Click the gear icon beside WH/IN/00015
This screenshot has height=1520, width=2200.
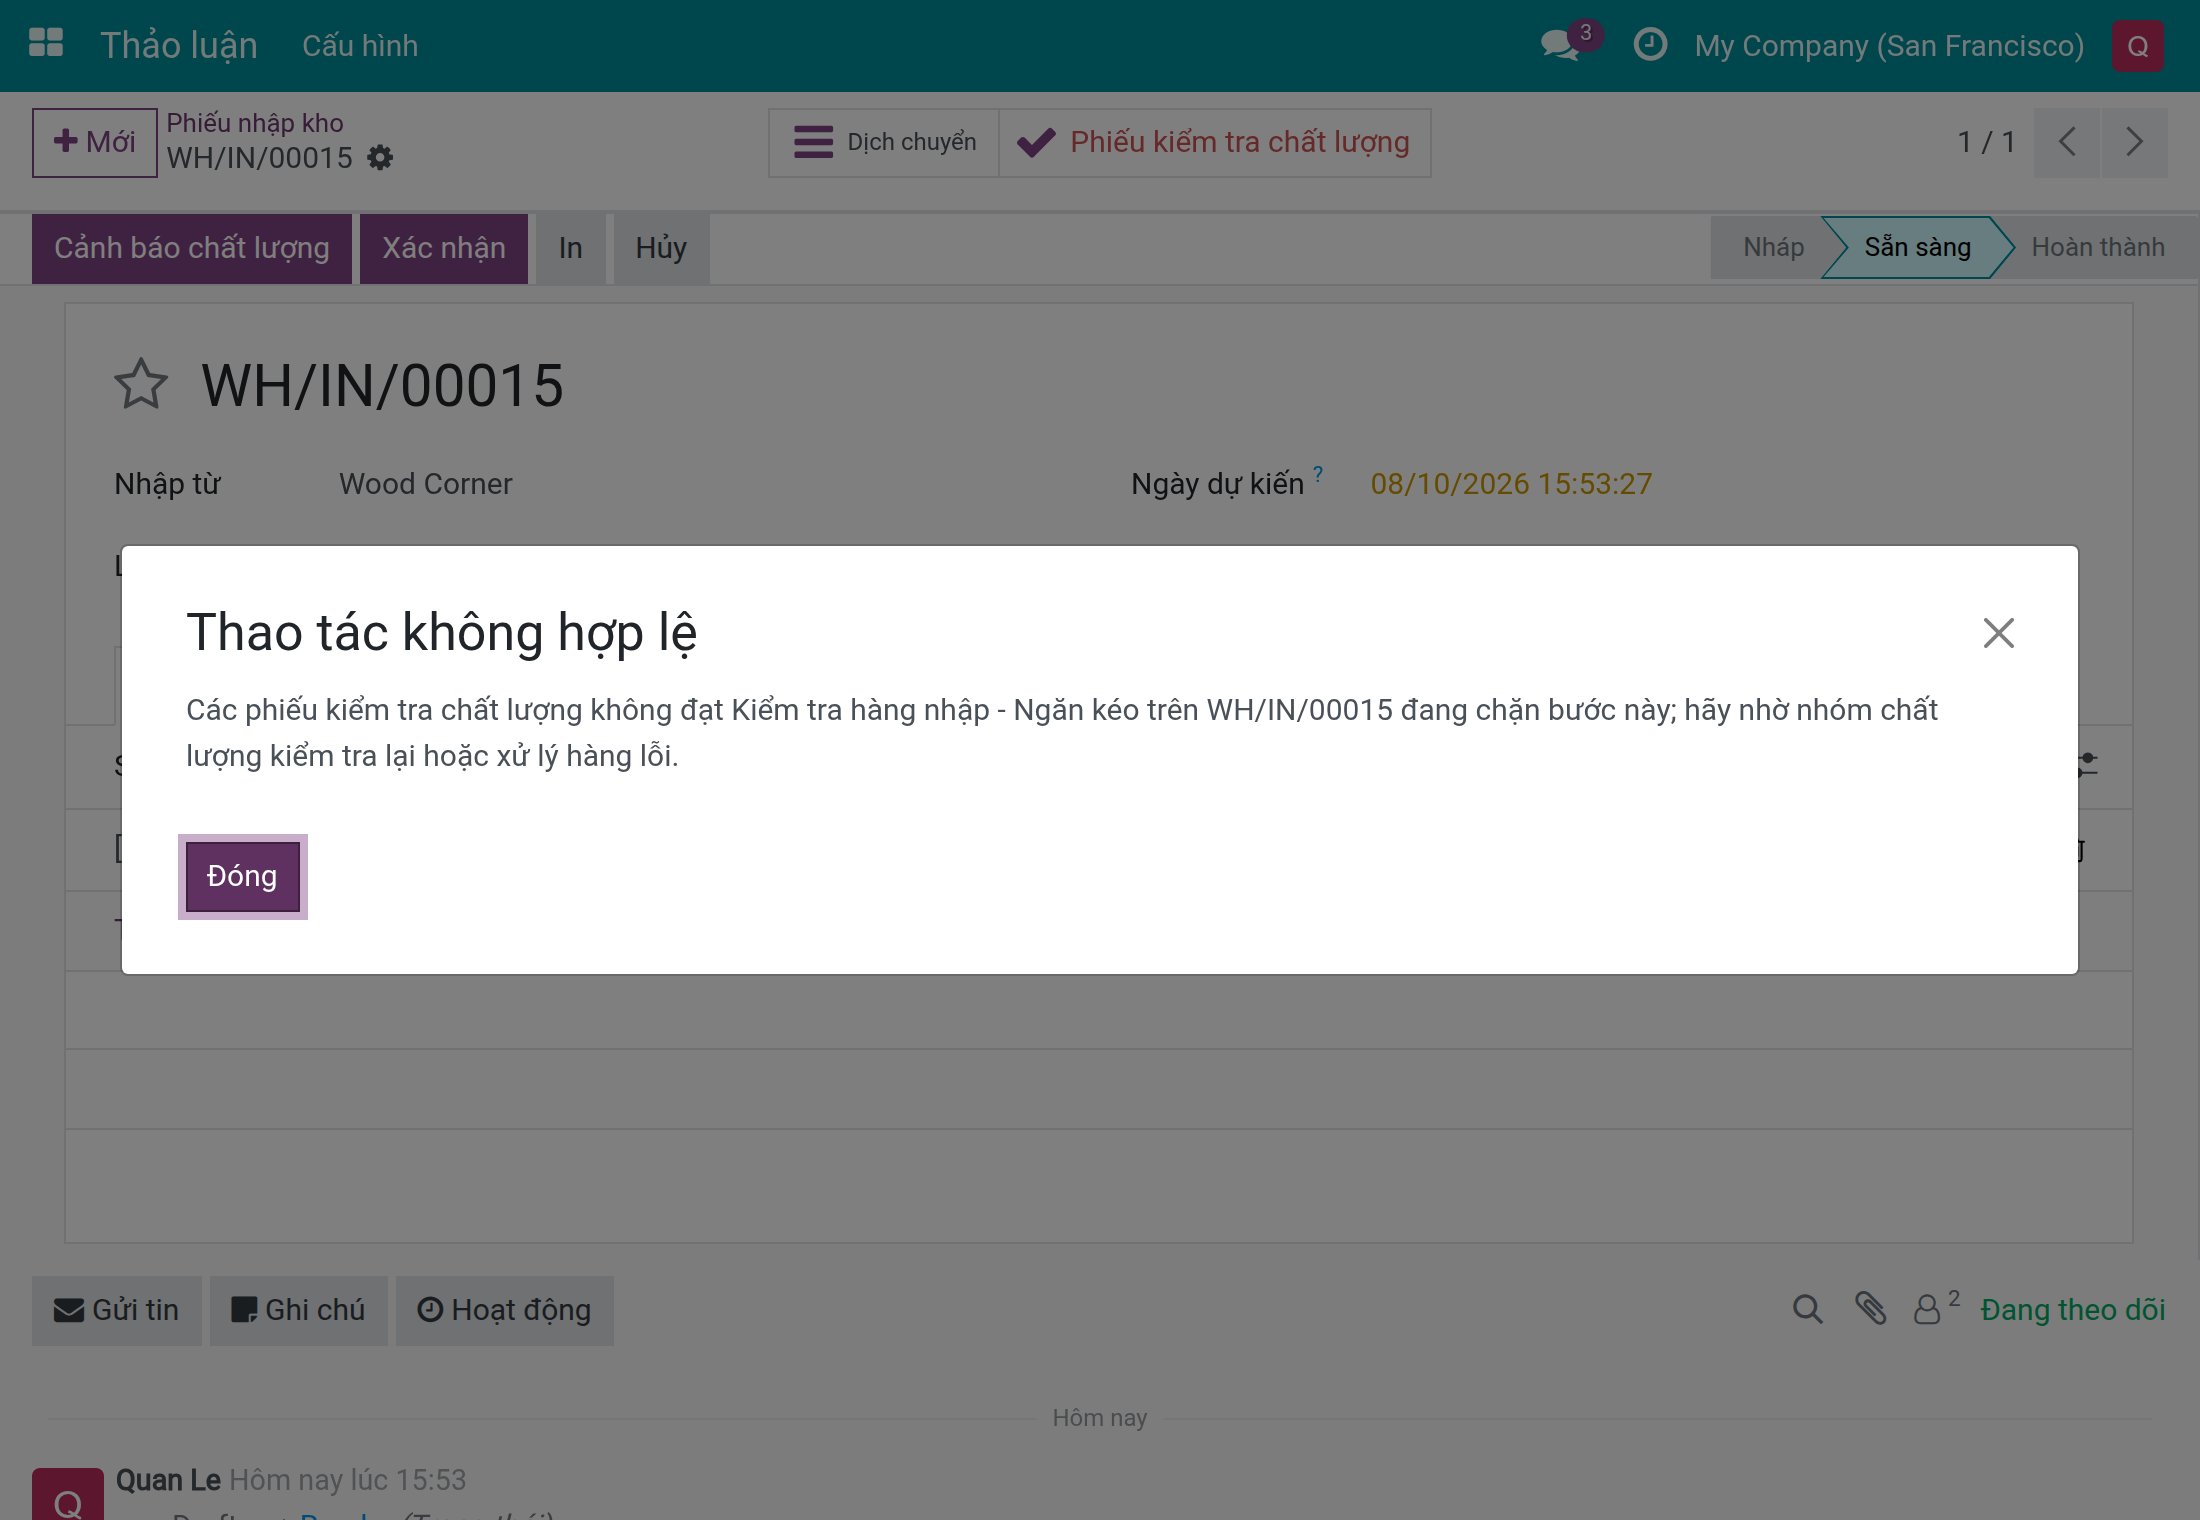[x=380, y=158]
